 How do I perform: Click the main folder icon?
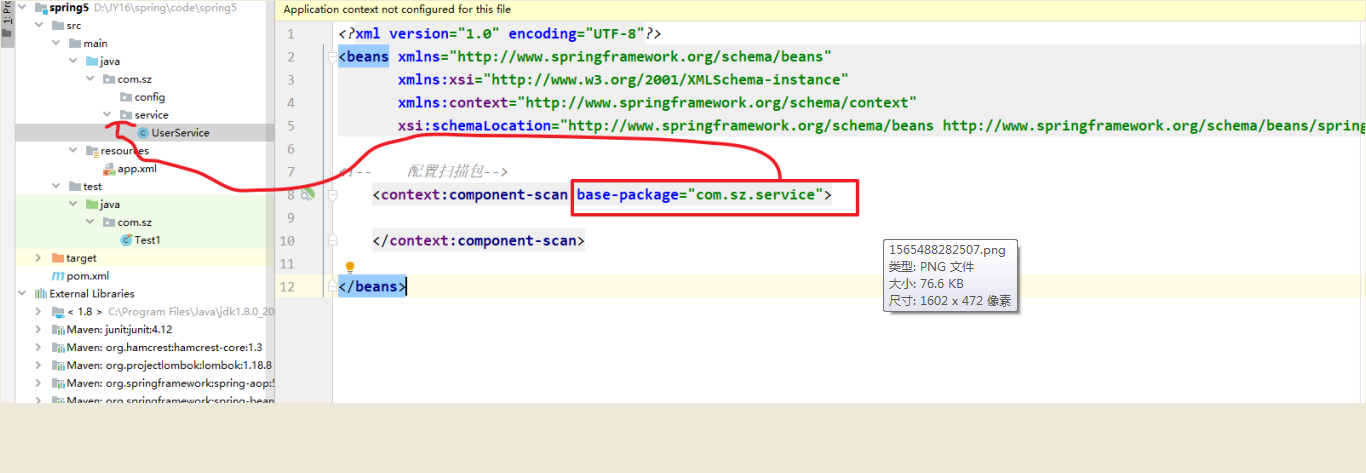click(x=74, y=44)
